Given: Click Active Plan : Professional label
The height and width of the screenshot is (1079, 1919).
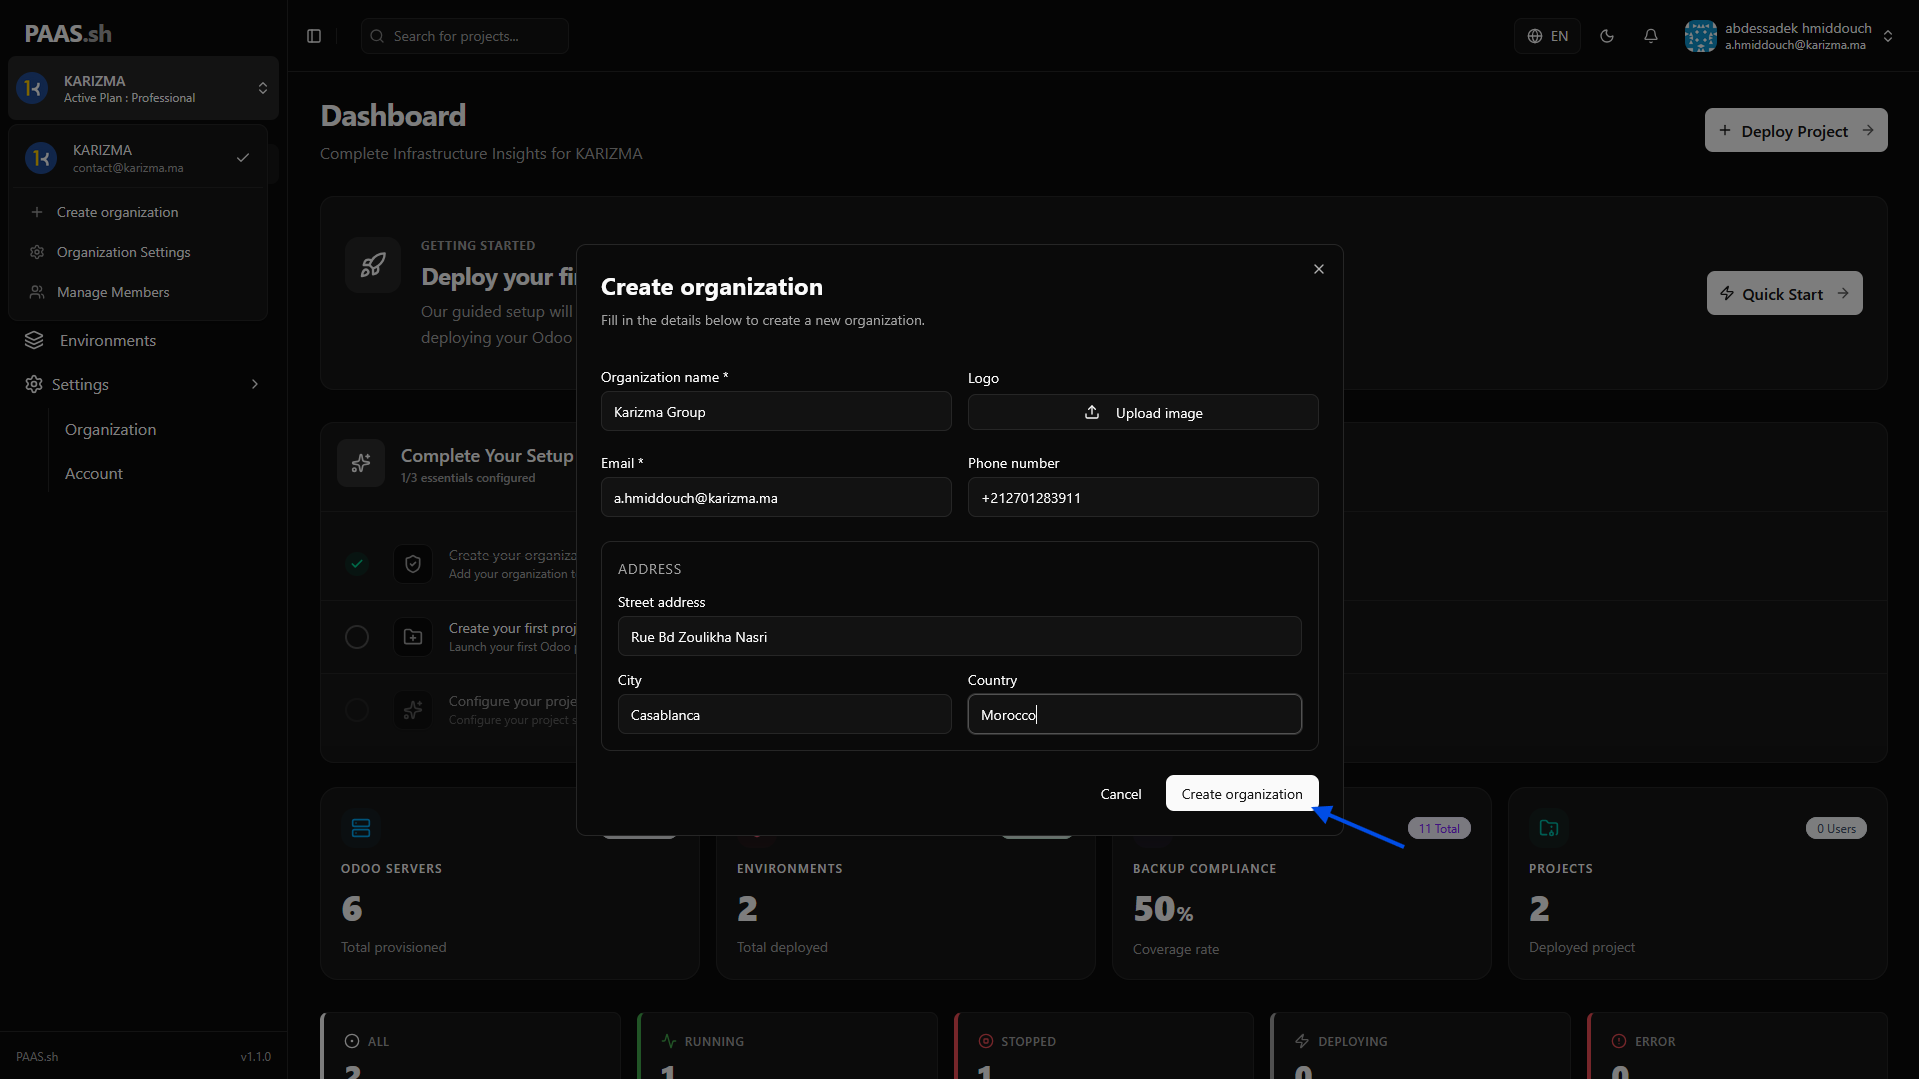Looking at the screenshot, I should [130, 98].
